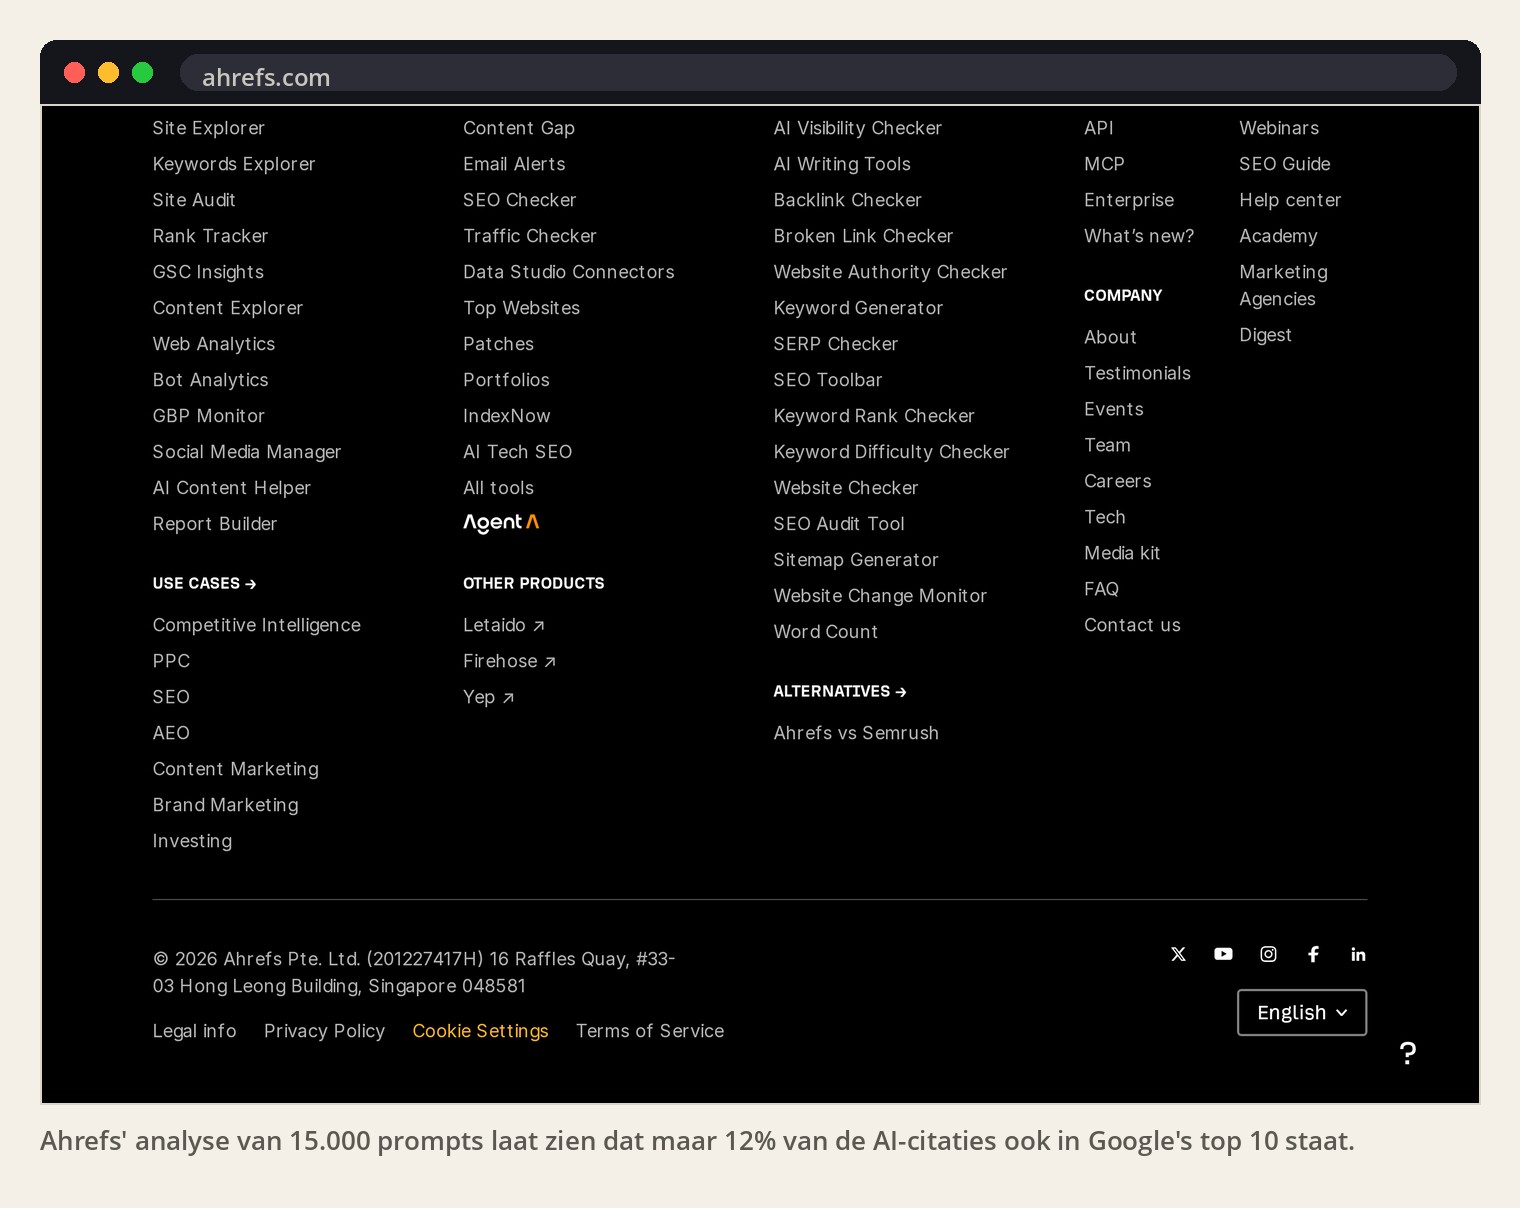The image size is (1520, 1208).
Task: Open Content Explorer link
Action: click(228, 308)
